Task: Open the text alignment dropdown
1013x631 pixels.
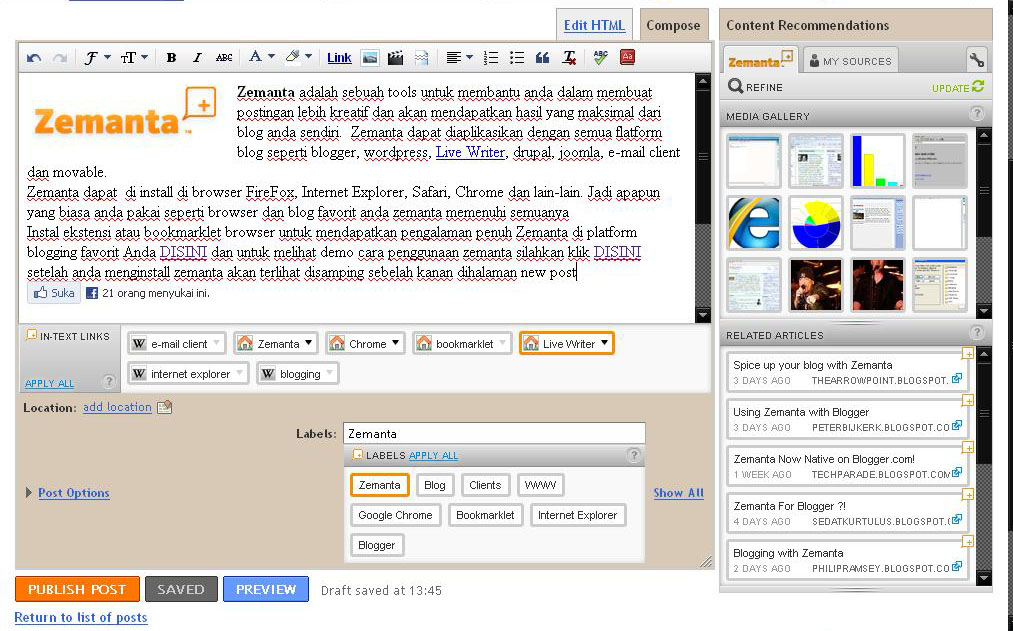Action: 459,57
